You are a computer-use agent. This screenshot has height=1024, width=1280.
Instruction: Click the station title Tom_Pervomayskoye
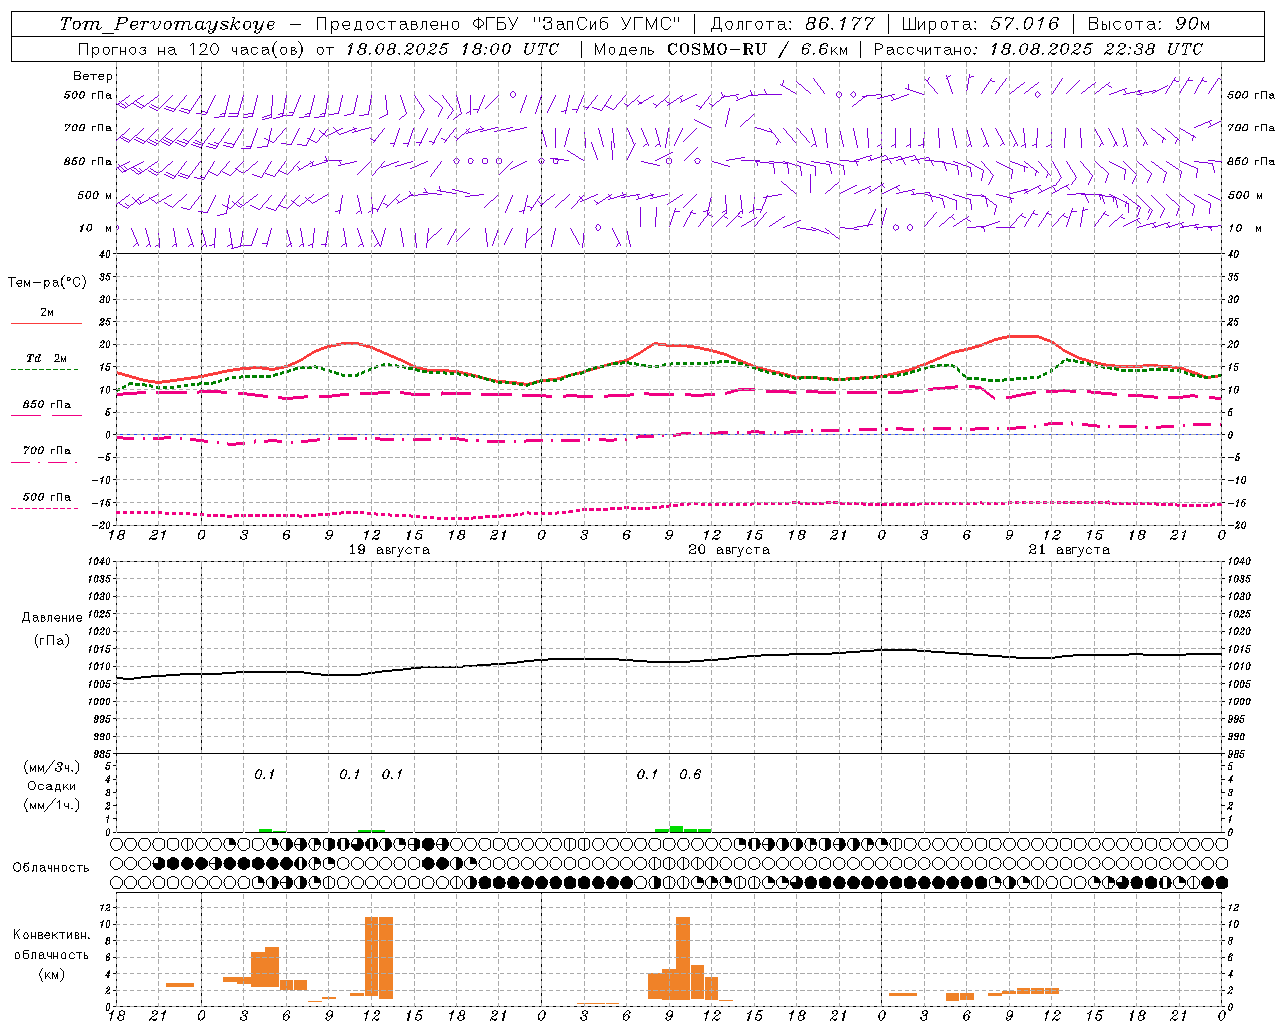coord(167,24)
